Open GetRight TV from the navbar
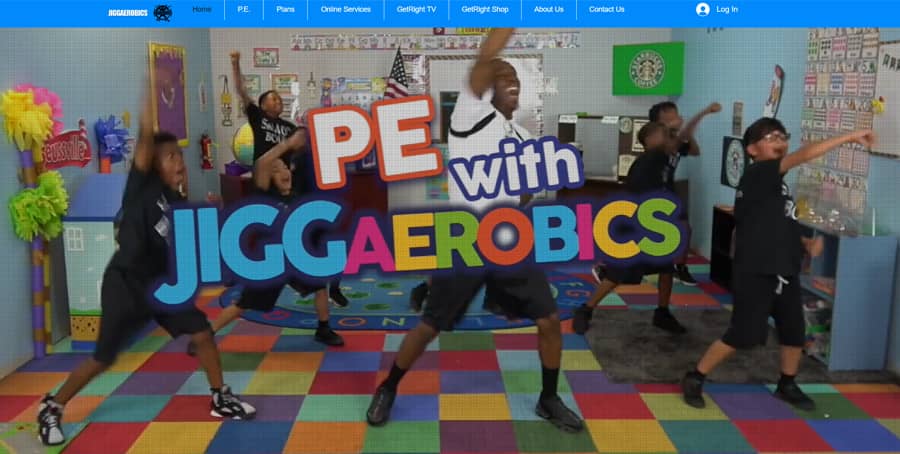Screen dimensions: 900x454 [x=416, y=10]
